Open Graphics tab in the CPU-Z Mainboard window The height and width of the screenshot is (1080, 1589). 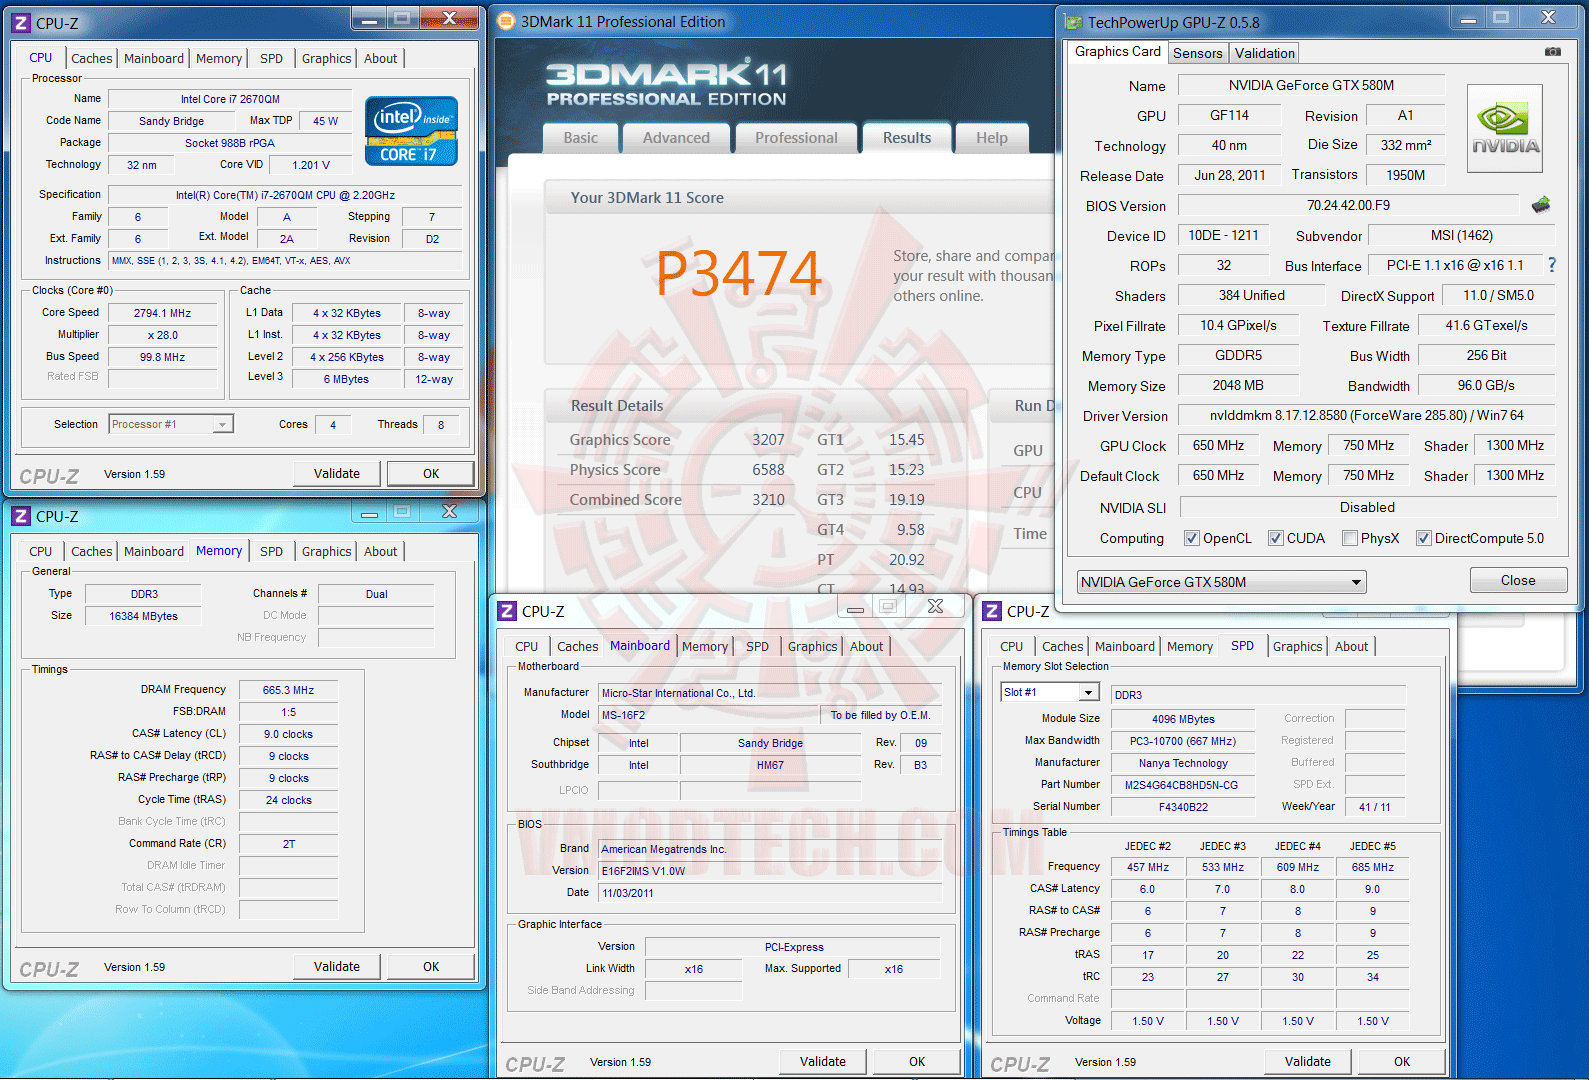click(812, 647)
